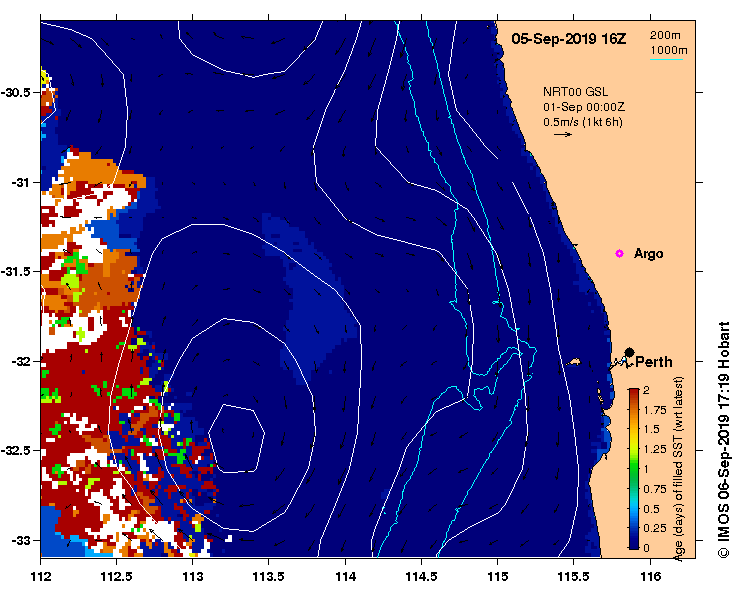Click the small hexagonal contour eddy center

coord(237,438)
